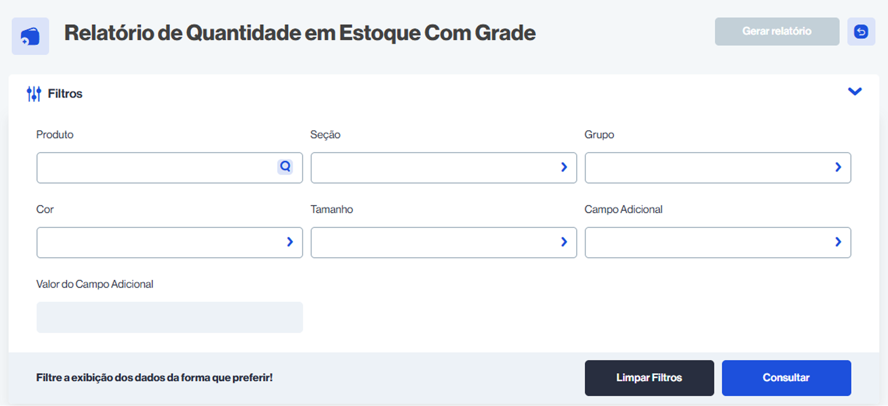Image resolution: width=888 pixels, height=406 pixels.
Task: Select the Campo Adicional field box
Action: pyautogui.click(x=706, y=243)
